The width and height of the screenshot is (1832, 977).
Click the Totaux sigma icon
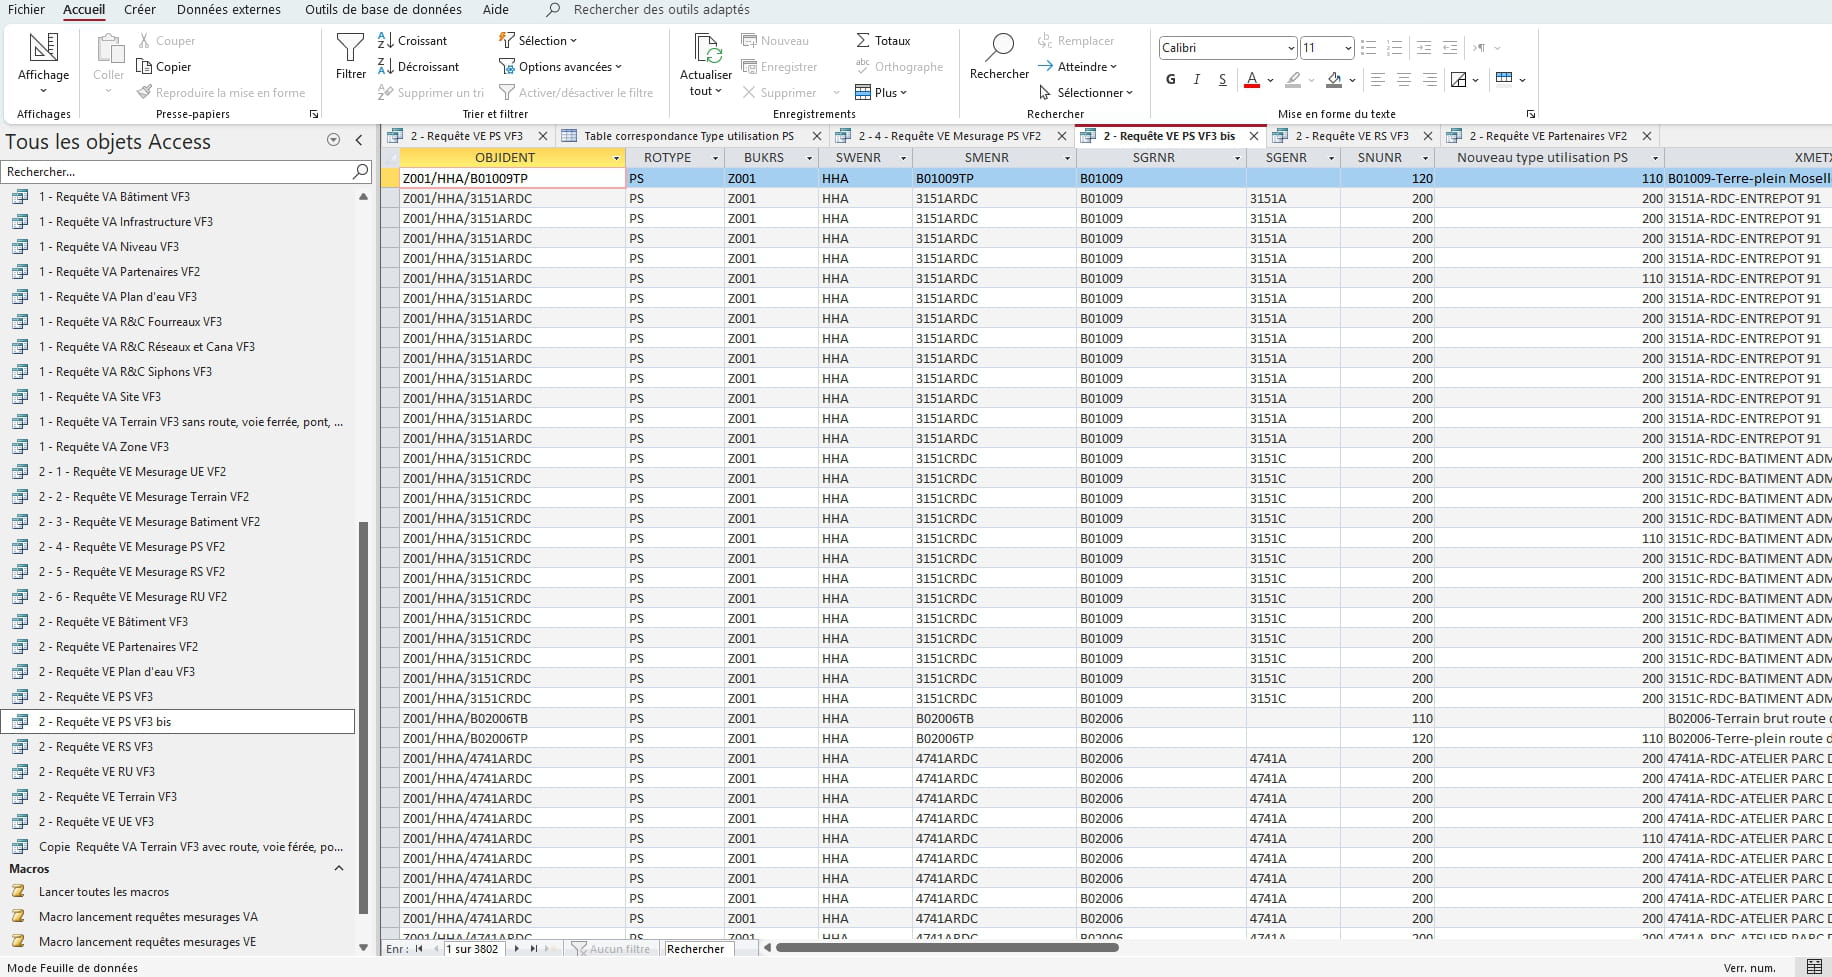tap(863, 41)
